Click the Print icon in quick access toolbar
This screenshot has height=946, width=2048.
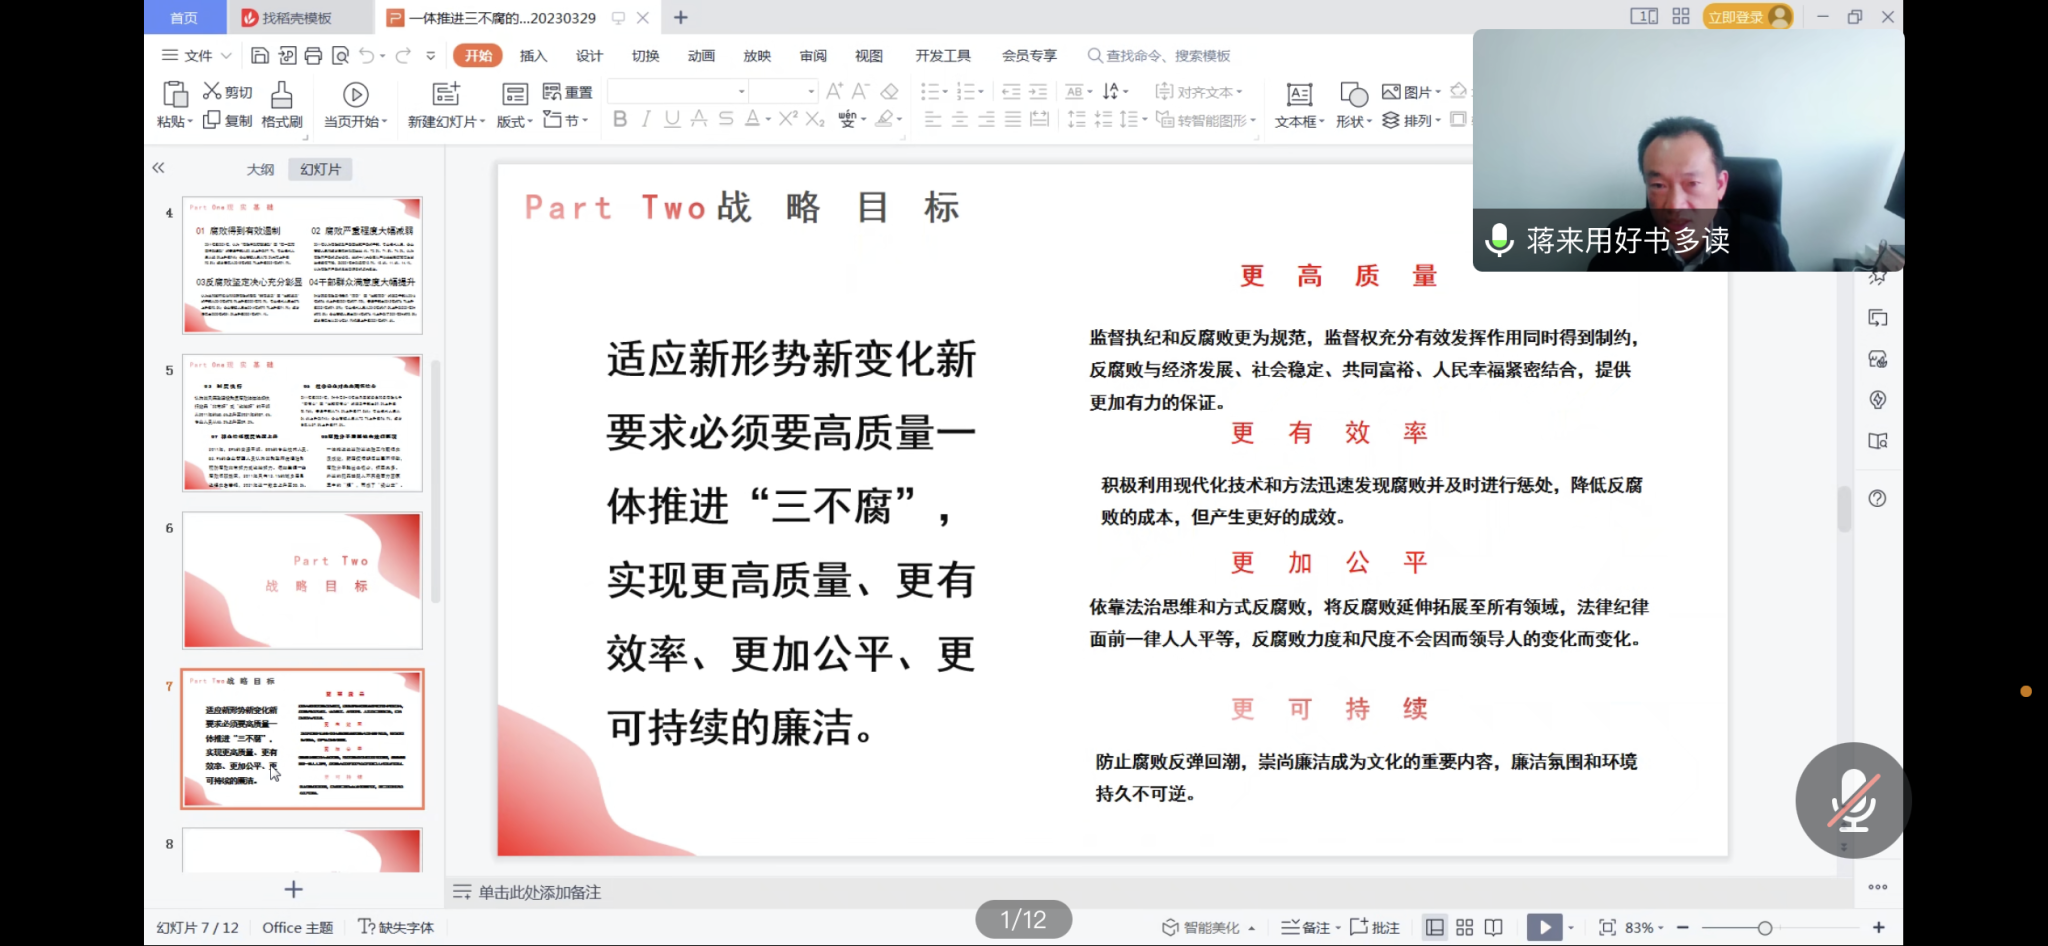point(313,56)
